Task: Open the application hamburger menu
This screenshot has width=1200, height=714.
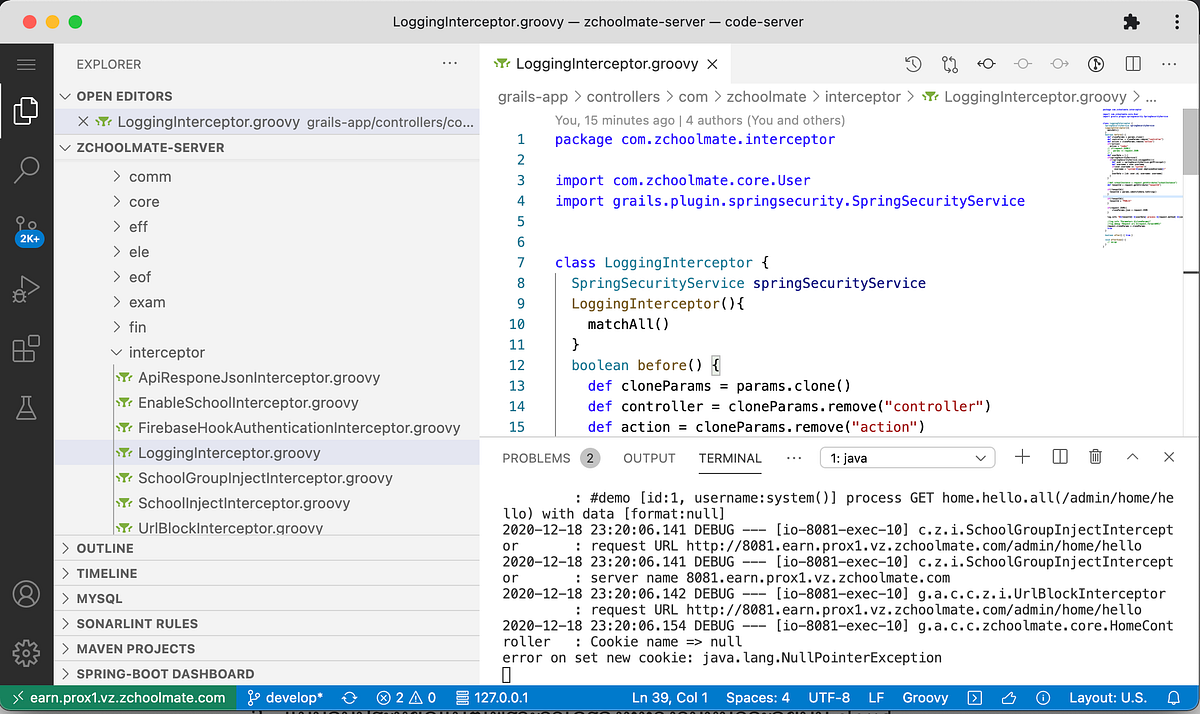Action: coord(26,63)
